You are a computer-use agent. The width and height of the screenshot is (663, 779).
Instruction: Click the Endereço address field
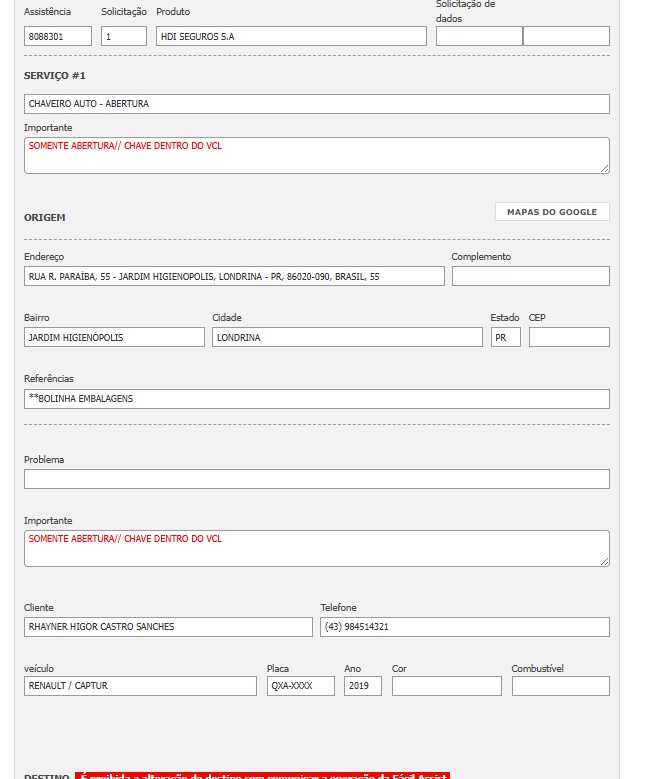tap(234, 276)
